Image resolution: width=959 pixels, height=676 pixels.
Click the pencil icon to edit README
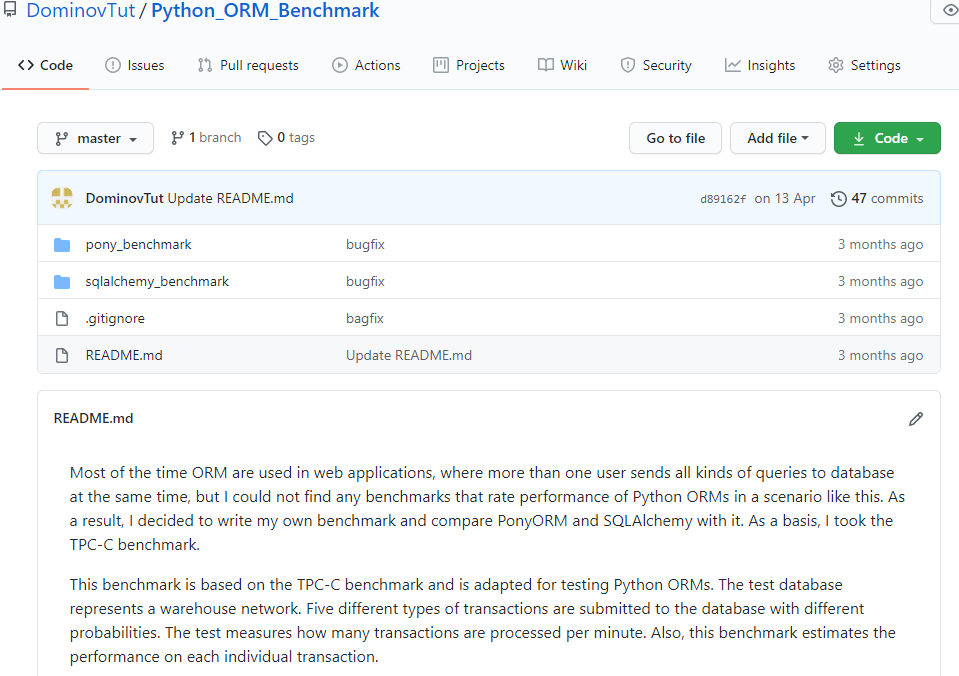pyautogui.click(x=915, y=419)
